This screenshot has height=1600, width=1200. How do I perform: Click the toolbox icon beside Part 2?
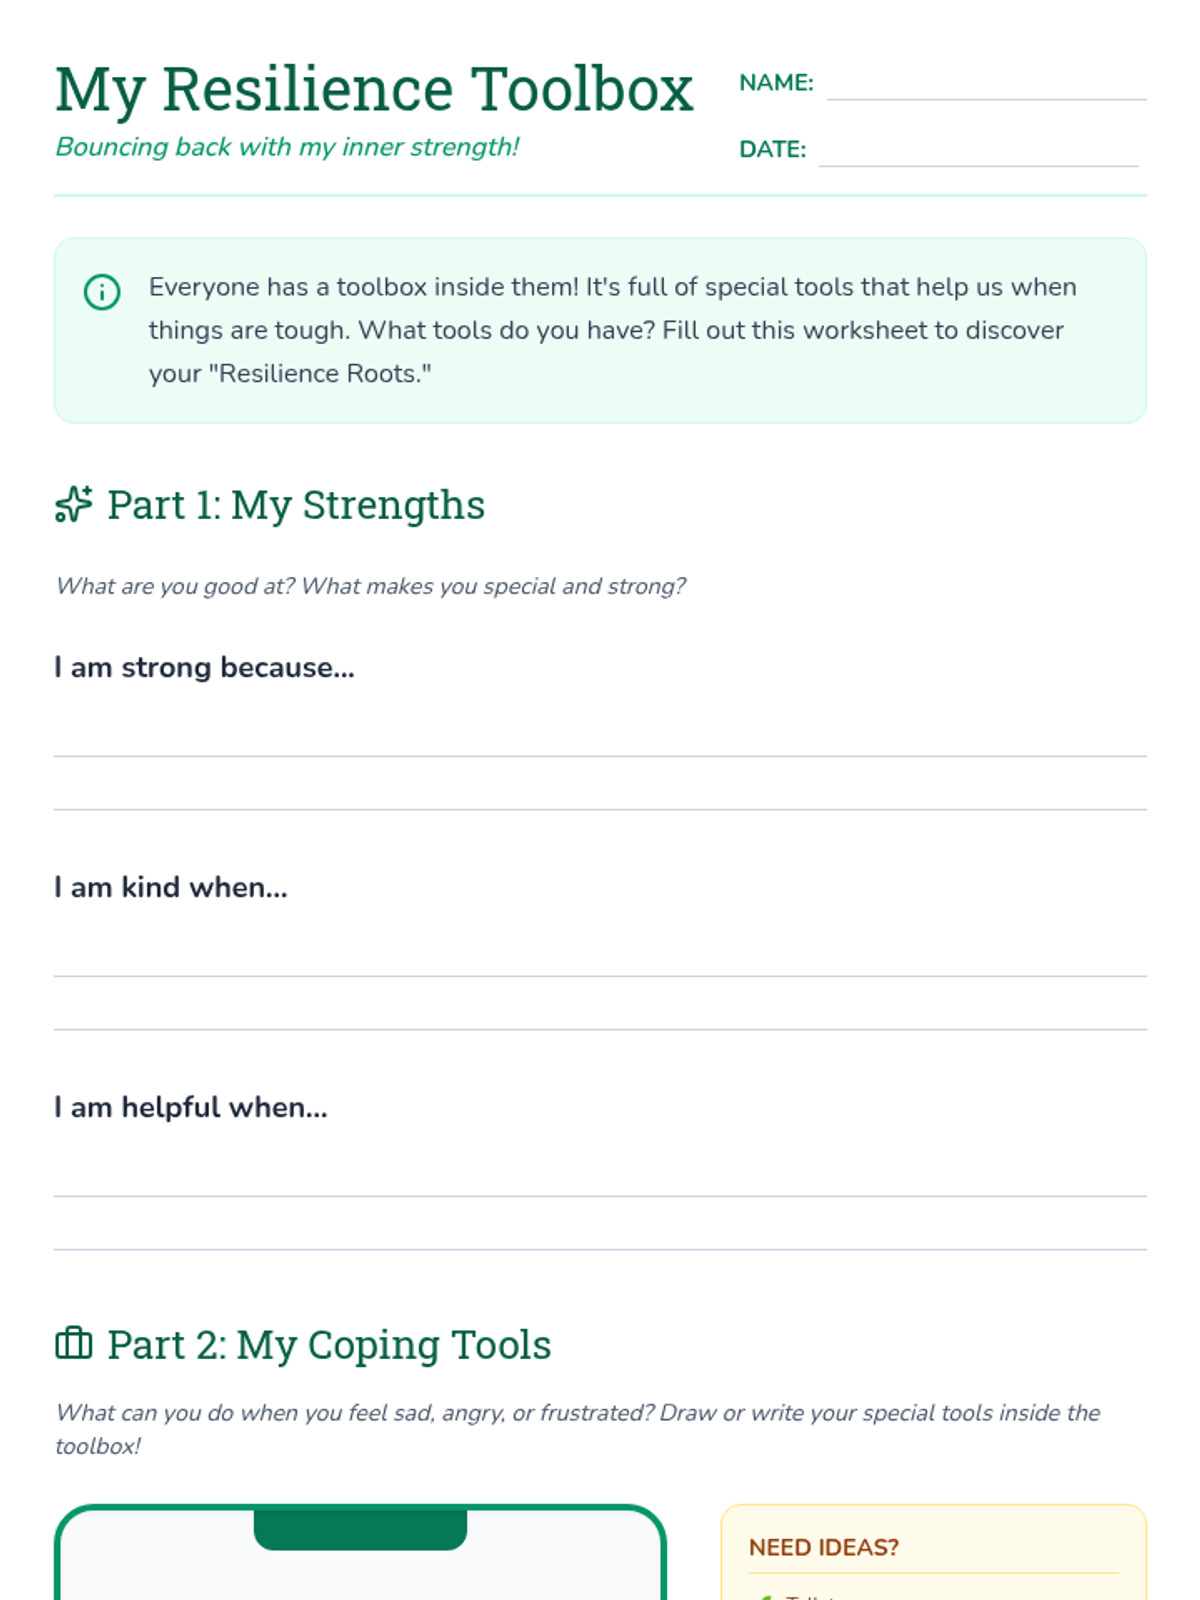pos(74,1343)
